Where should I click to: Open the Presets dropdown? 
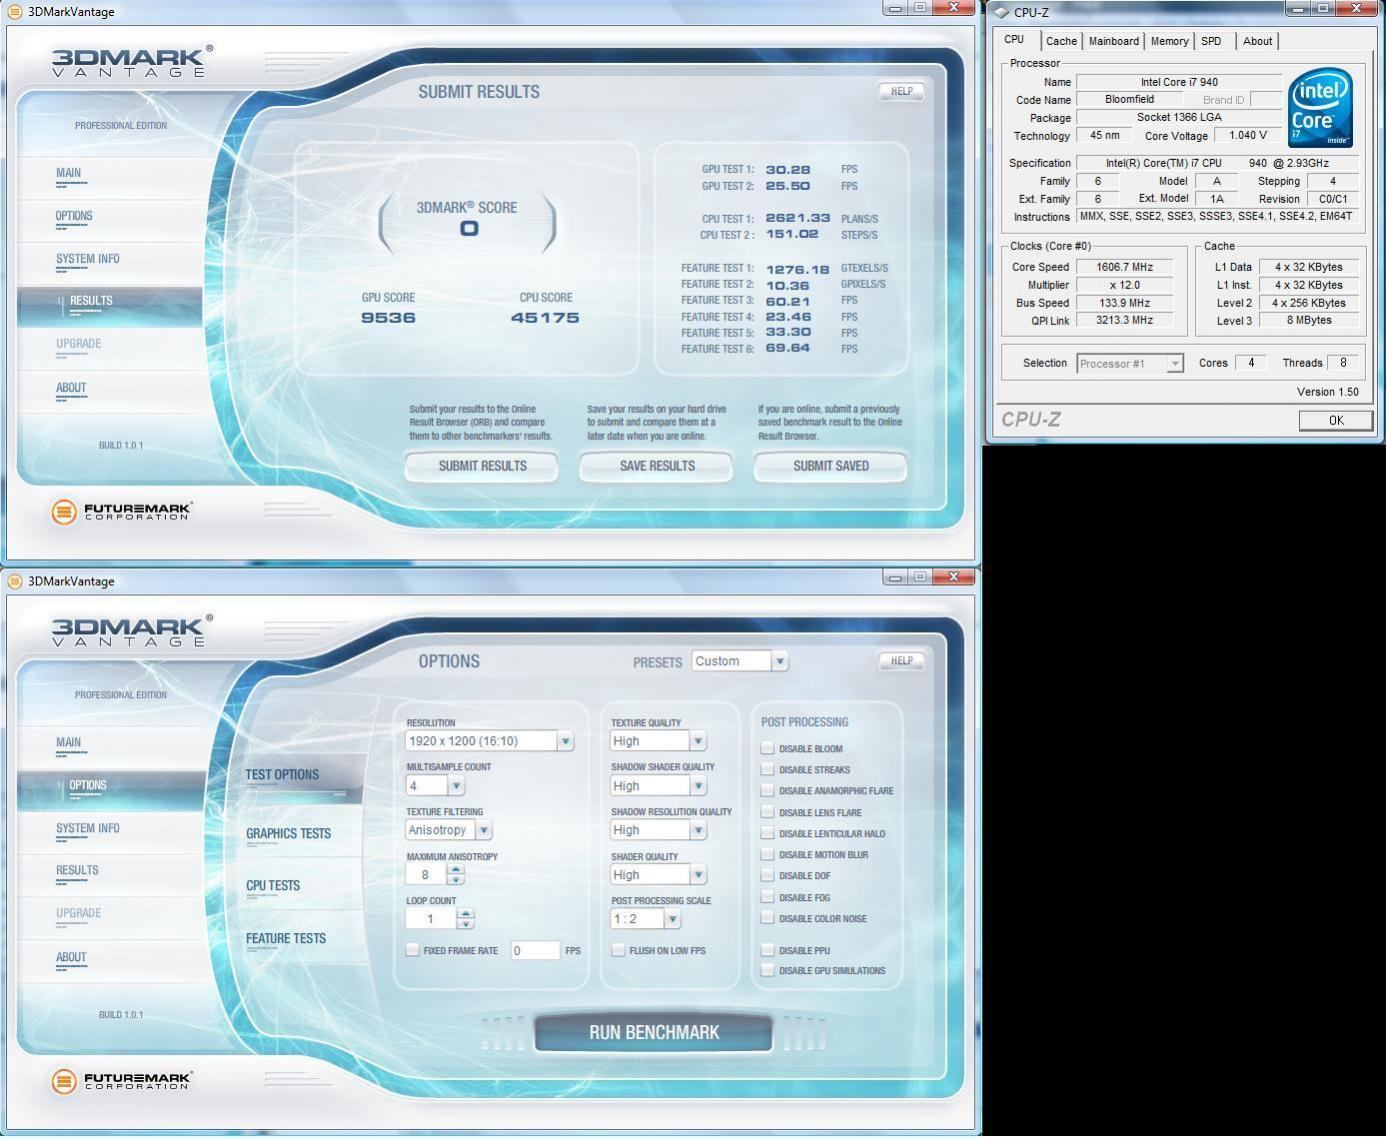coord(780,661)
